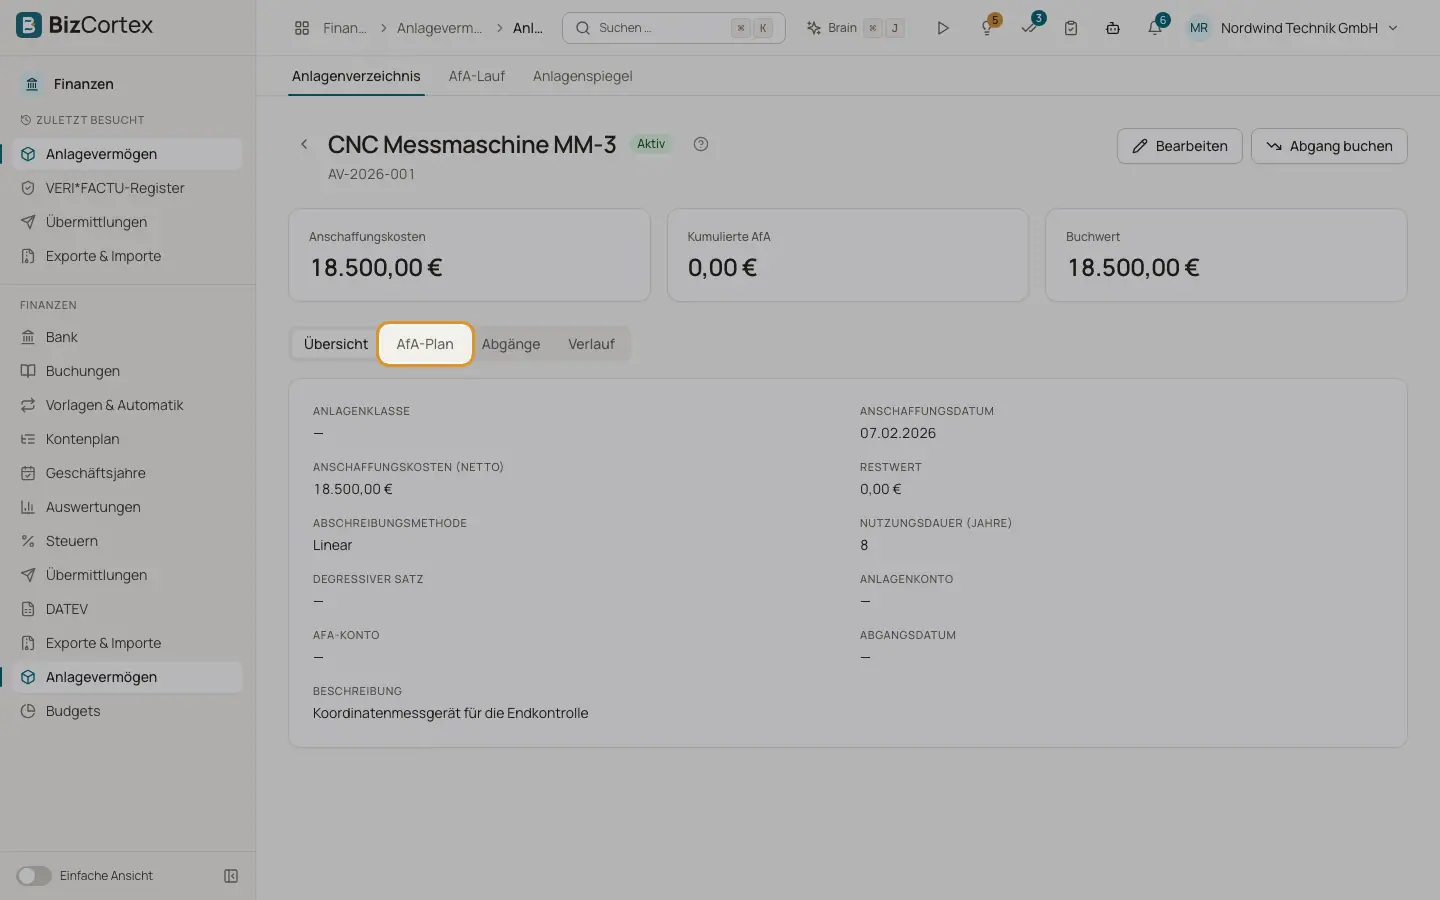Toggle the Einfache Ansicht switch
Screen dimensions: 1440x900
pyautogui.click(x=34, y=876)
